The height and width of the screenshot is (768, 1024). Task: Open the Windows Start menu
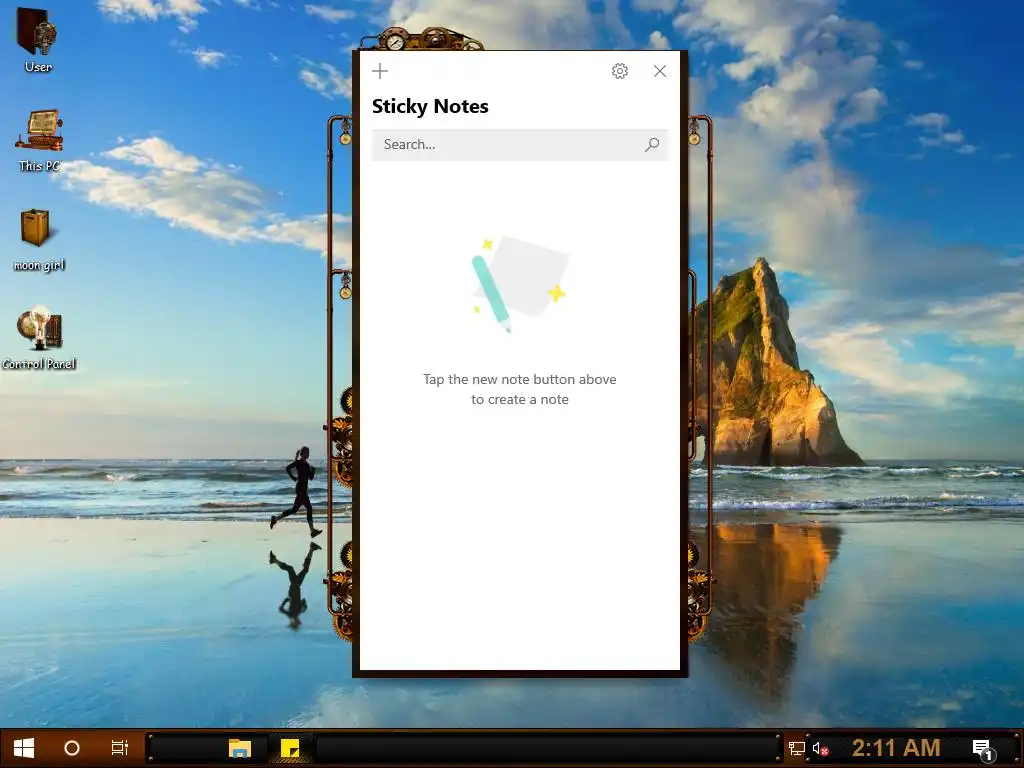24,748
